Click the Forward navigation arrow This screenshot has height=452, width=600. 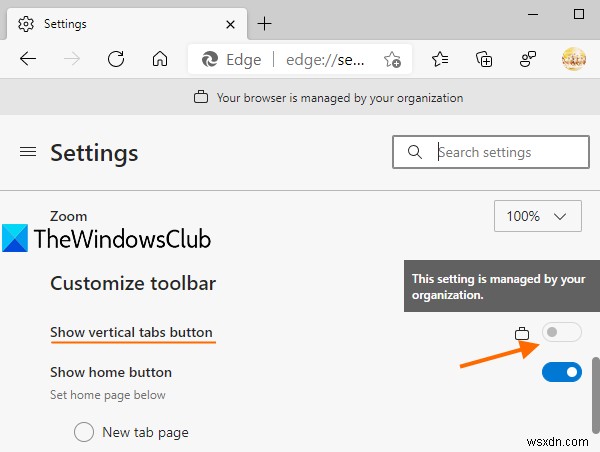click(x=72, y=59)
